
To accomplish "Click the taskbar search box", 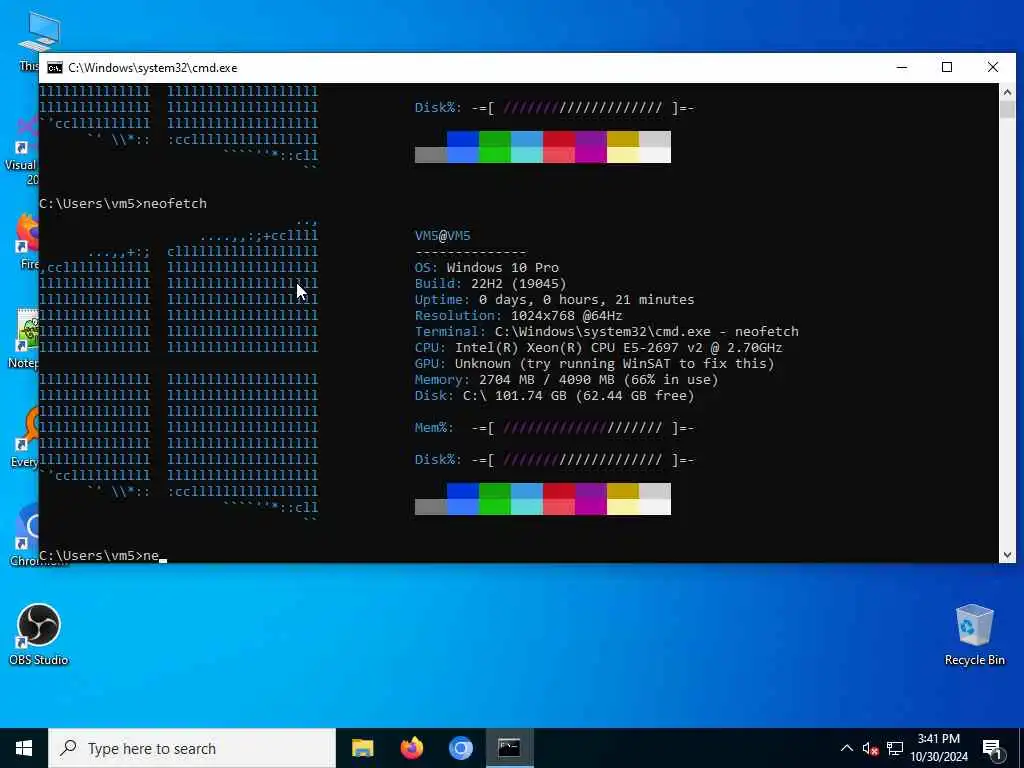I will pyautogui.click(x=192, y=748).
